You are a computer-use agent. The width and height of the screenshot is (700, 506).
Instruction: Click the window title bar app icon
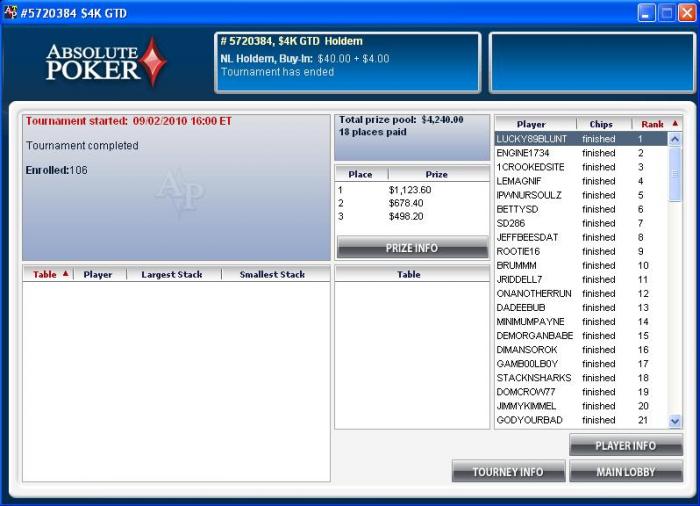click(x=10, y=13)
